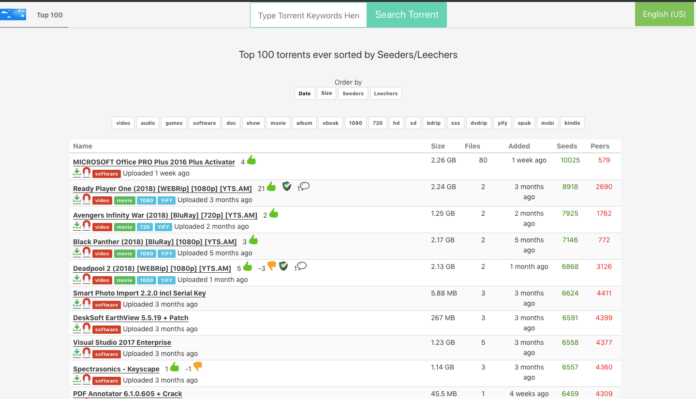This screenshot has width=696, height=399.
Task: Click the verified shield icon beside Ready Player One
Action: 287,186
